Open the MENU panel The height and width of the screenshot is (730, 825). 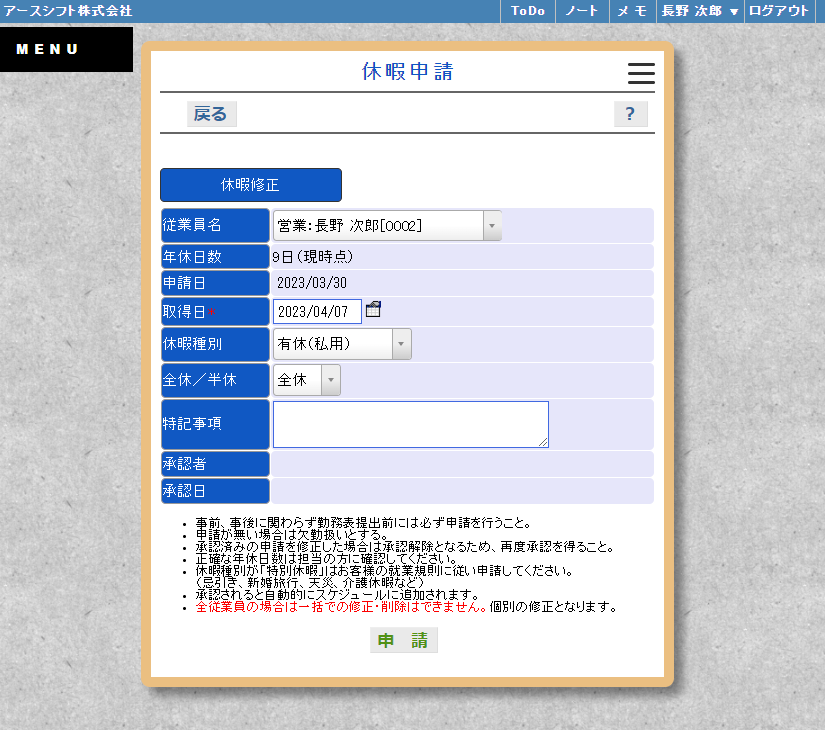point(45,48)
